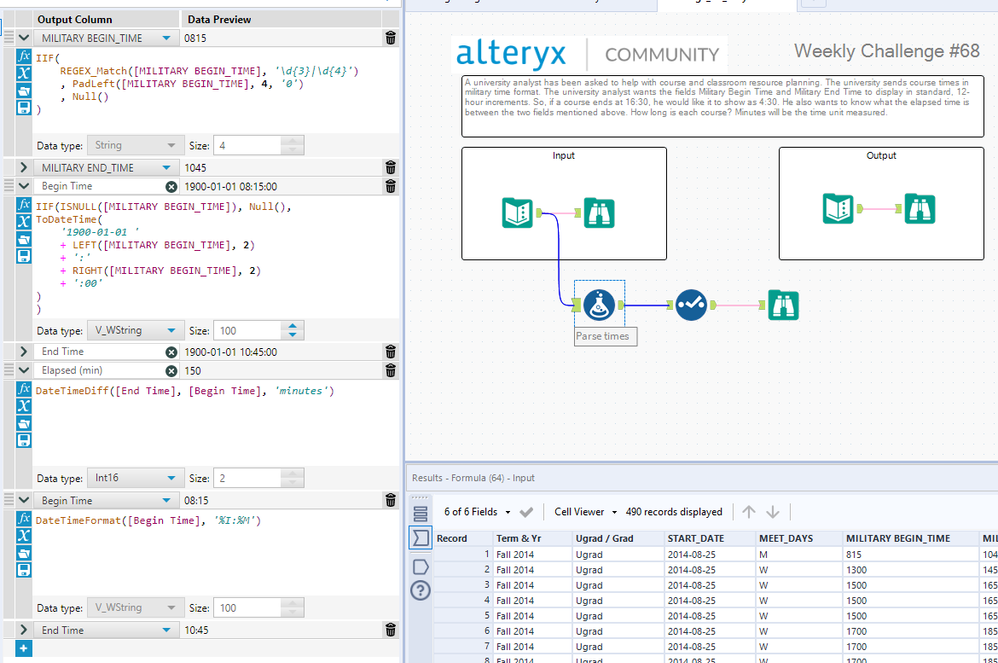Click in the DateTimeDiff expression editor
The height and width of the screenshot is (663, 998).
[200, 420]
